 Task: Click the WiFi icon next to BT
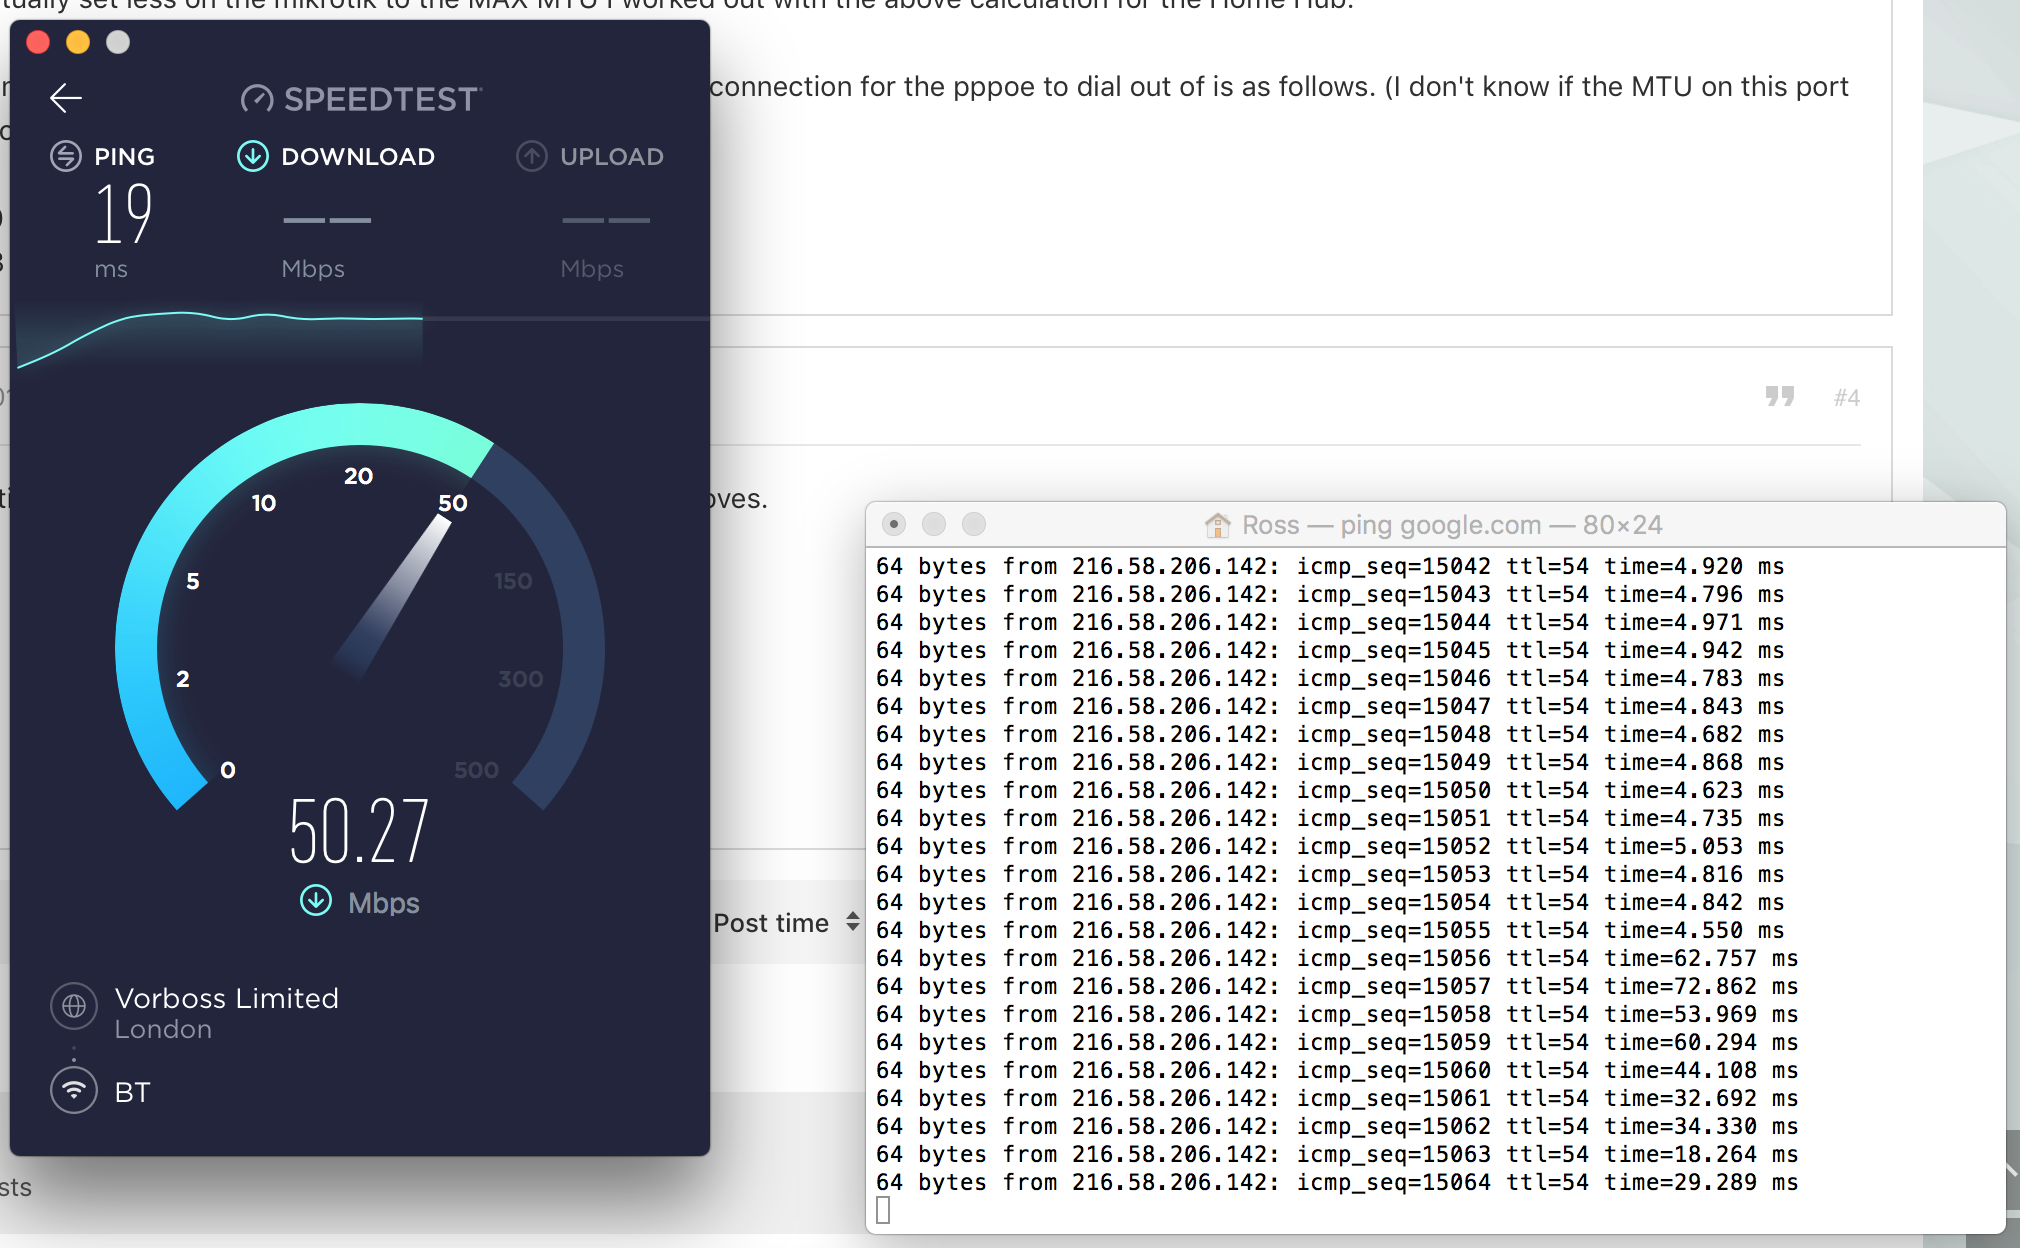[x=73, y=1090]
